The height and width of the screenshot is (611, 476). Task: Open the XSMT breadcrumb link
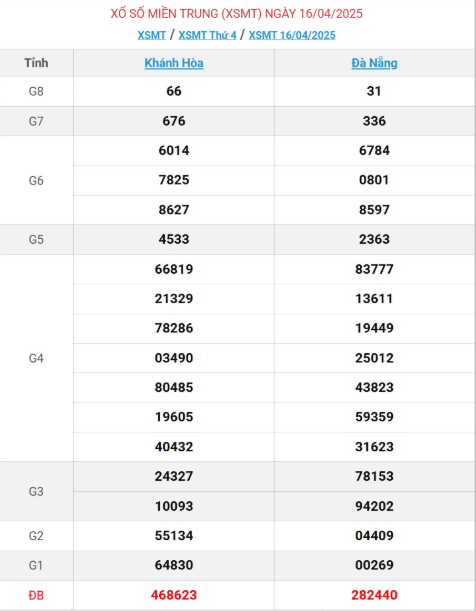[152, 35]
